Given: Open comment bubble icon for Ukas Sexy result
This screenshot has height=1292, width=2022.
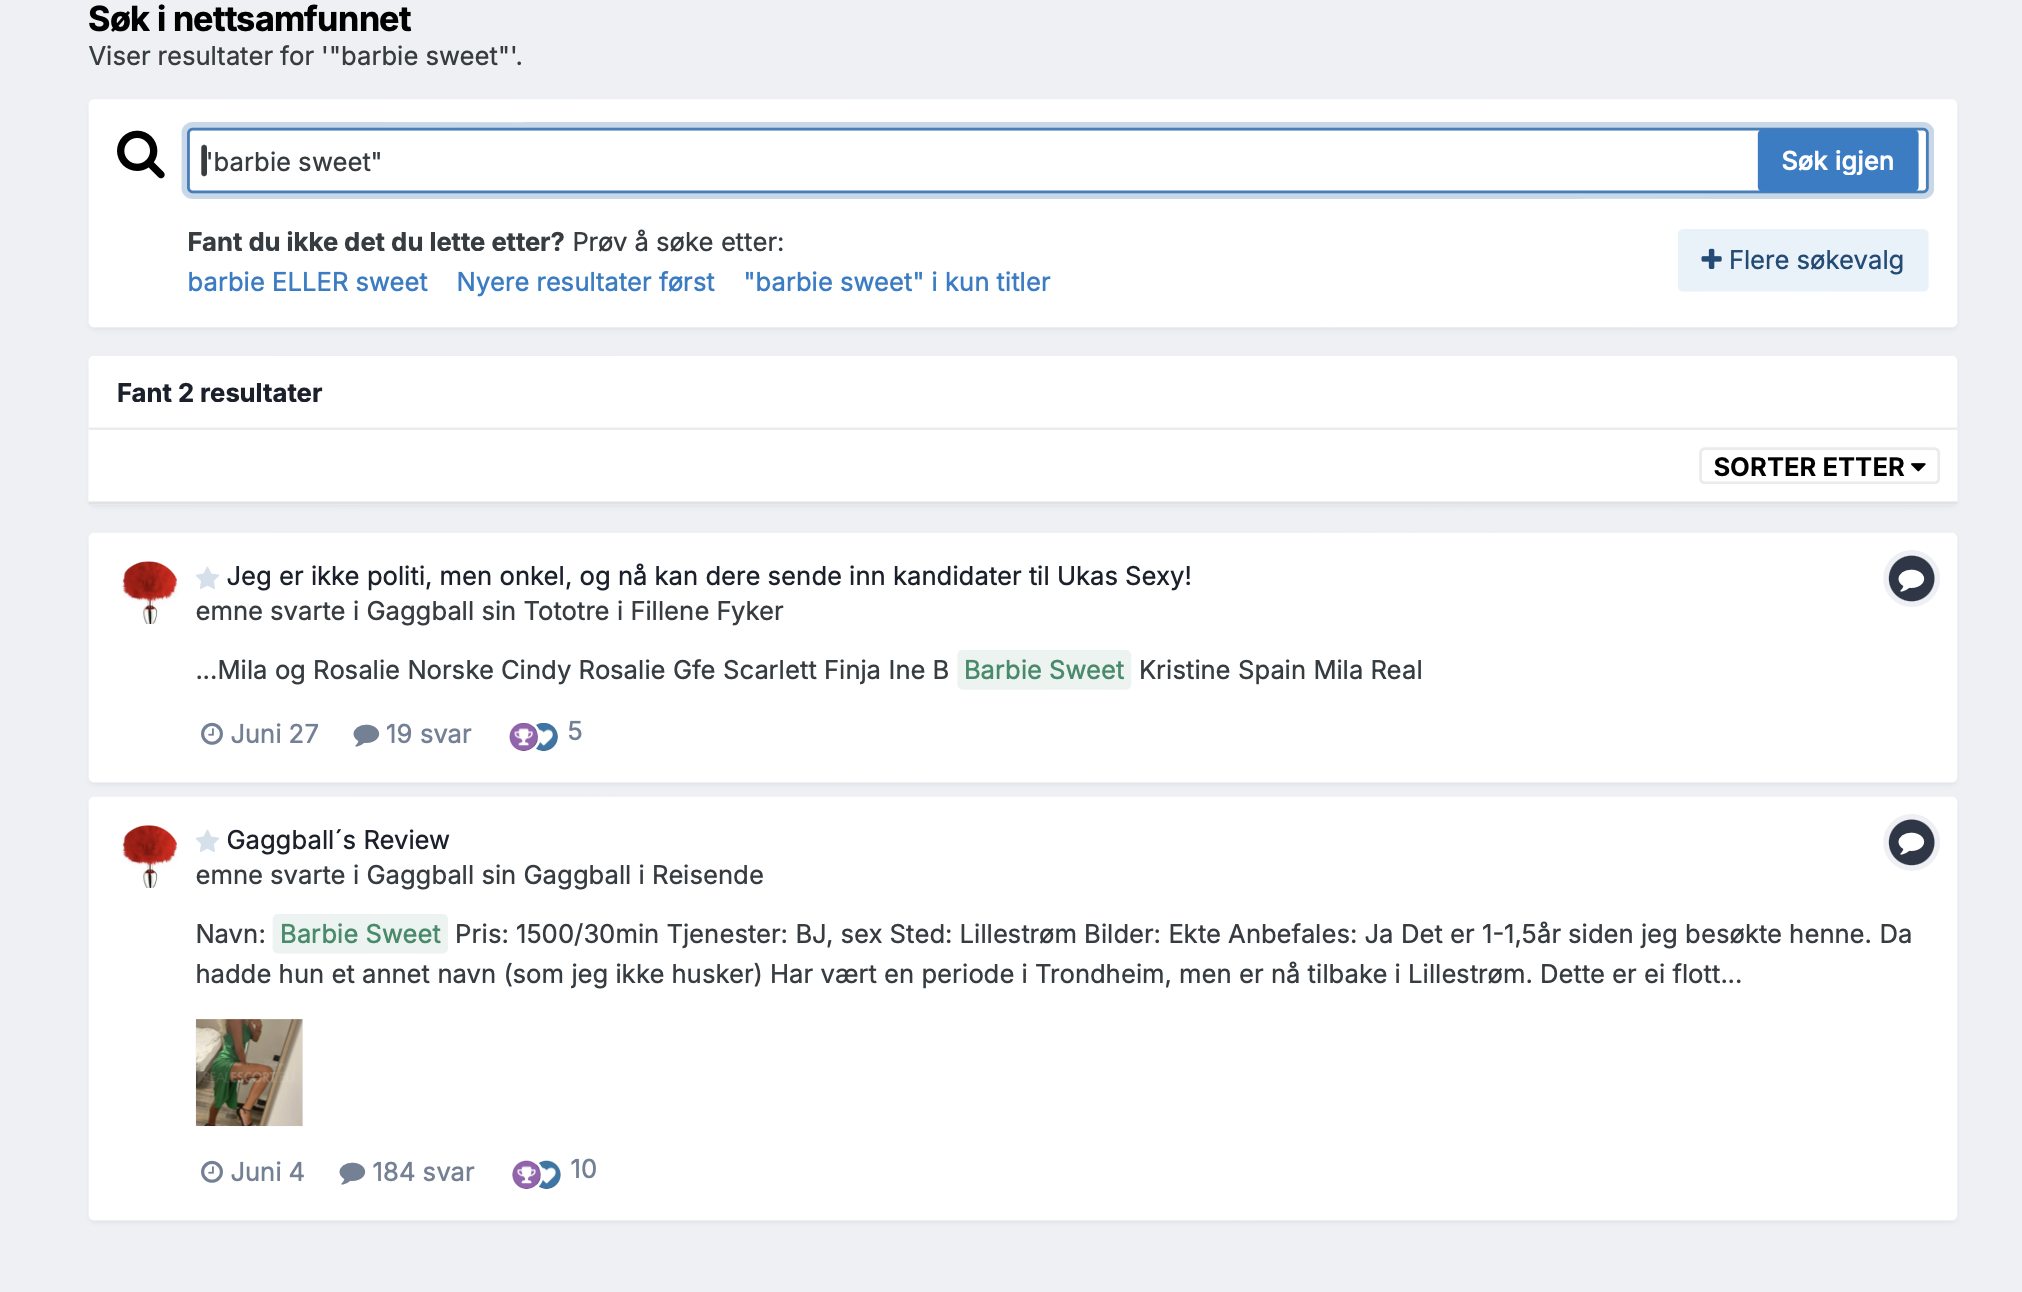Looking at the screenshot, I should point(1910,579).
